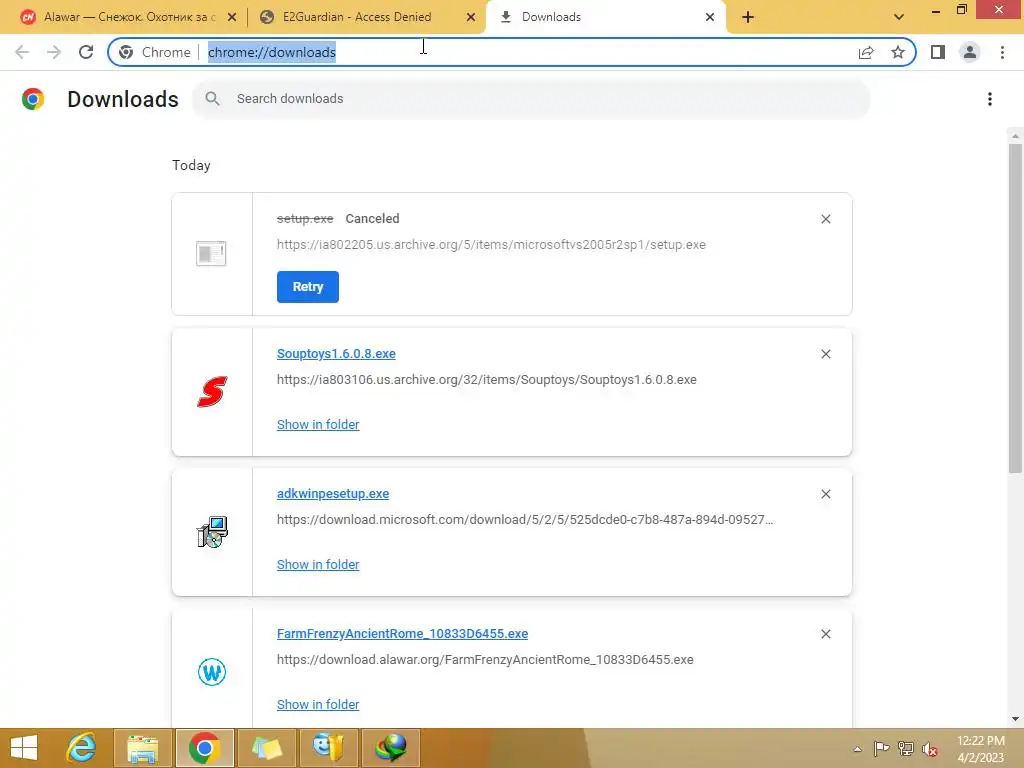The width and height of the screenshot is (1024, 768).
Task: Close the Downloads tab
Action: coord(710,17)
